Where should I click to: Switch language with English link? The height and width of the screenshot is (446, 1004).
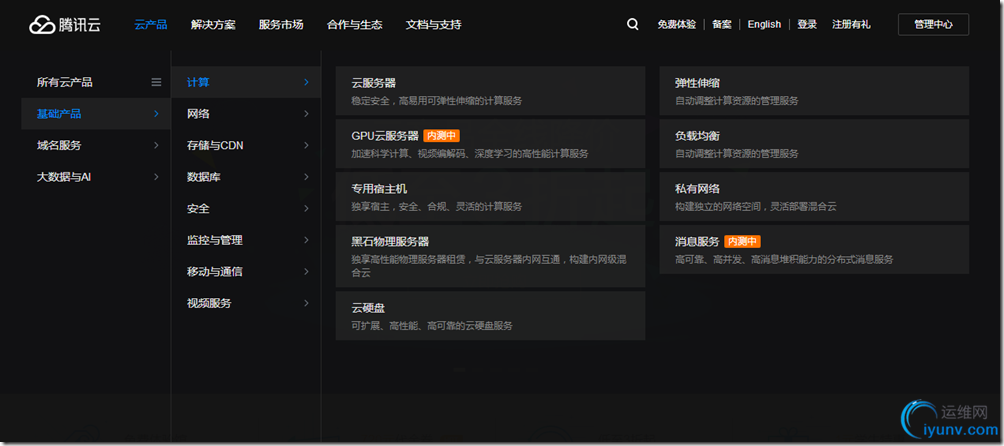pyautogui.click(x=764, y=24)
